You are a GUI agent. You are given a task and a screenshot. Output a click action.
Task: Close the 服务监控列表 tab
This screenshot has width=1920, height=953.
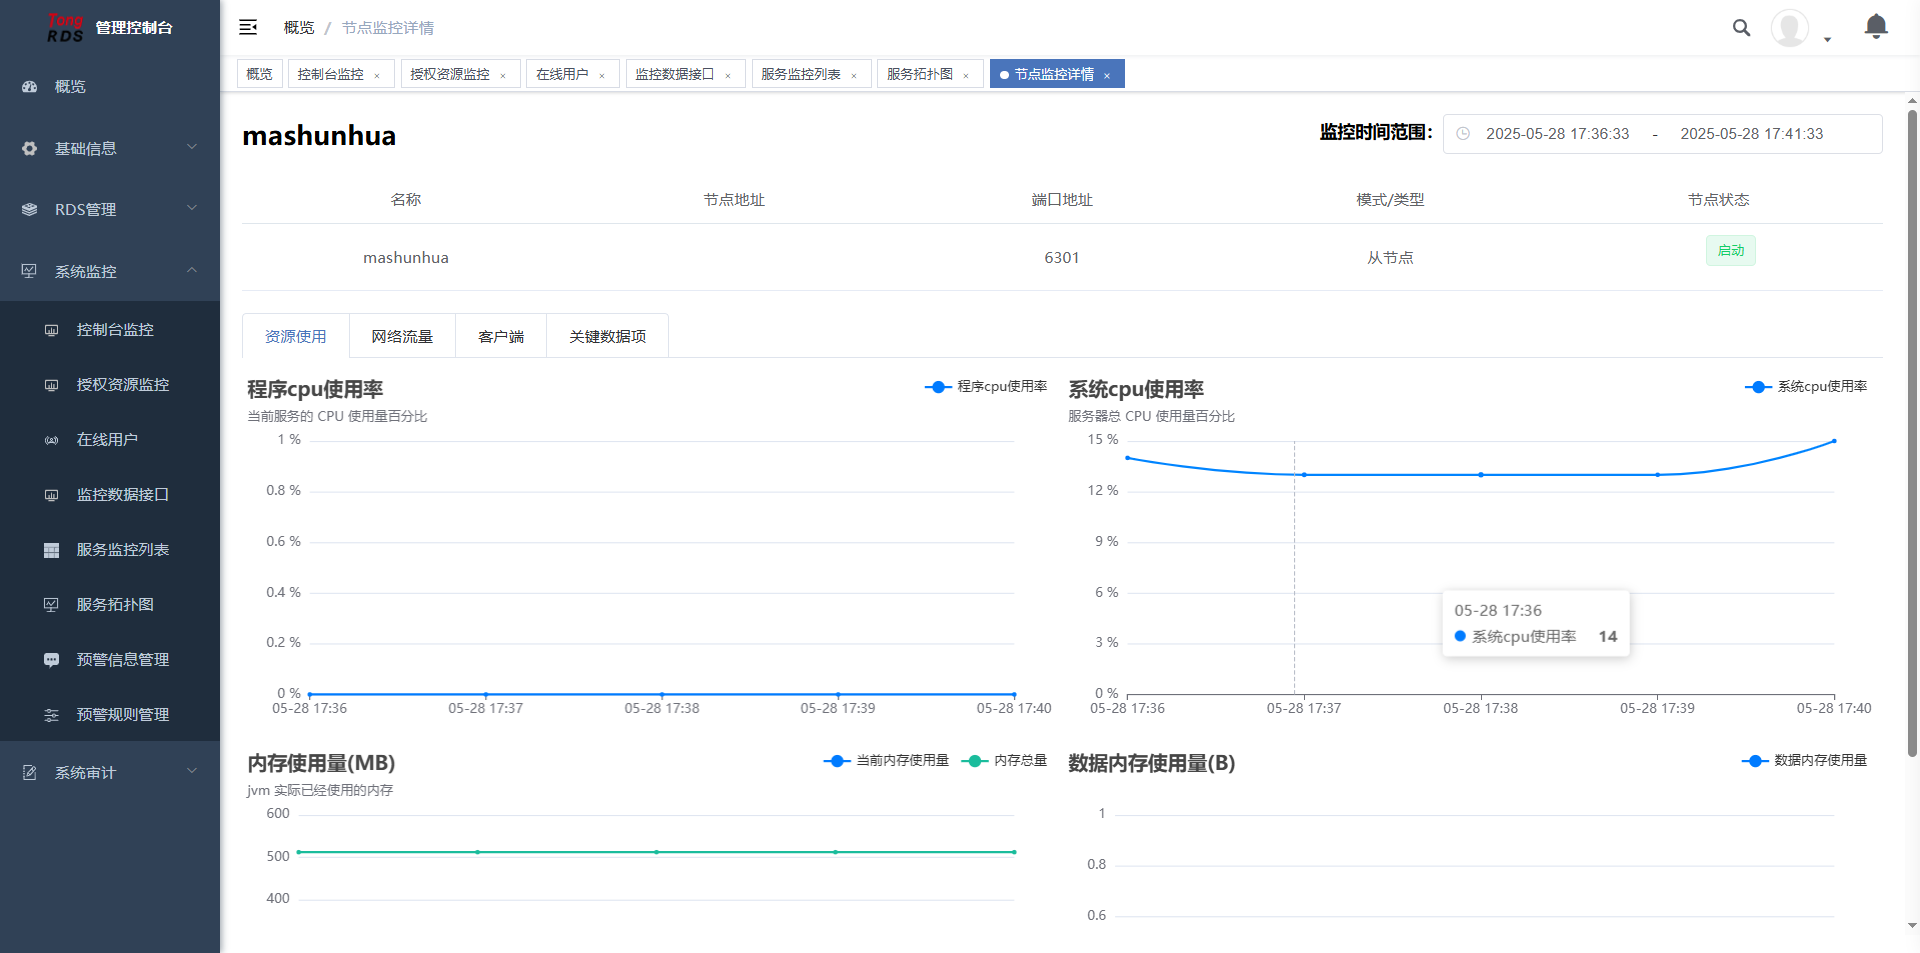coord(854,75)
